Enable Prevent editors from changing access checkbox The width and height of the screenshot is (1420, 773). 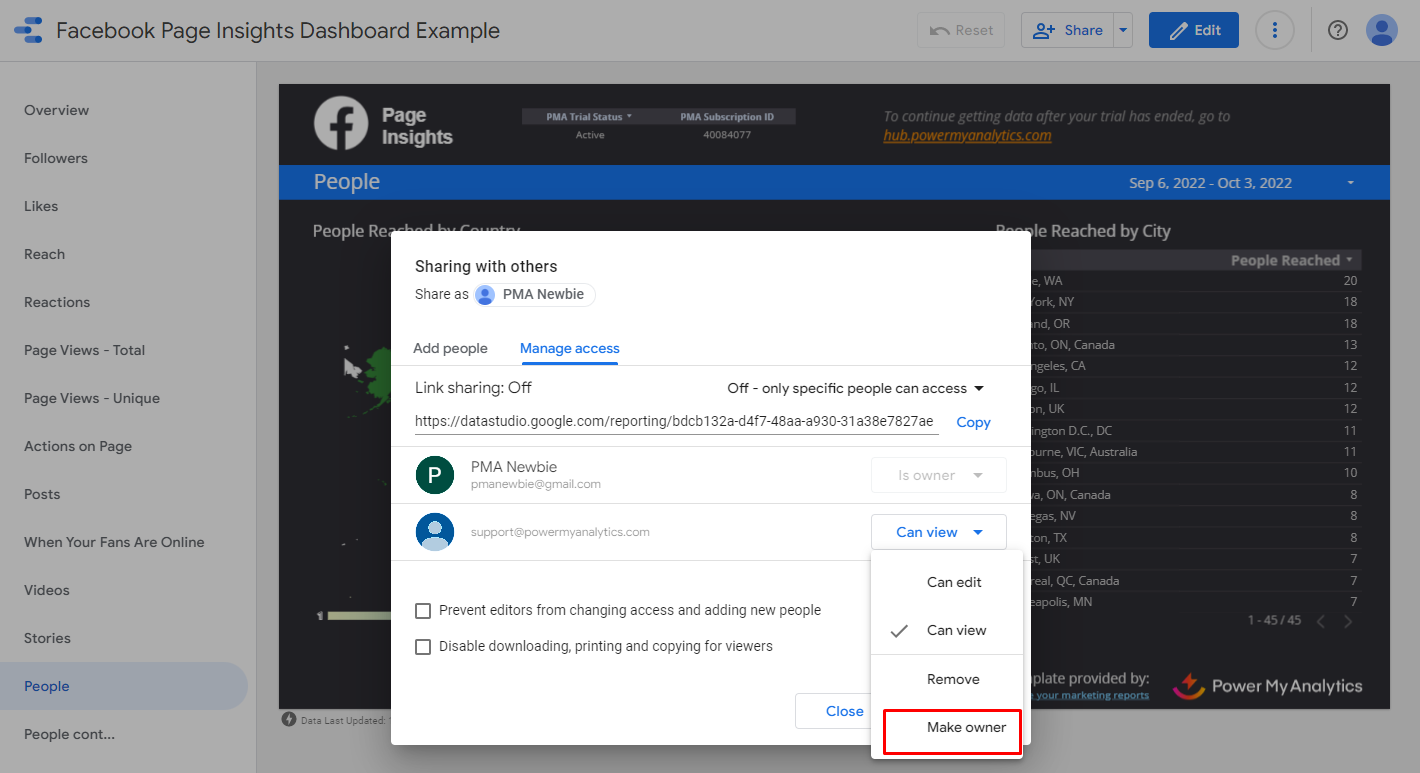pos(423,610)
